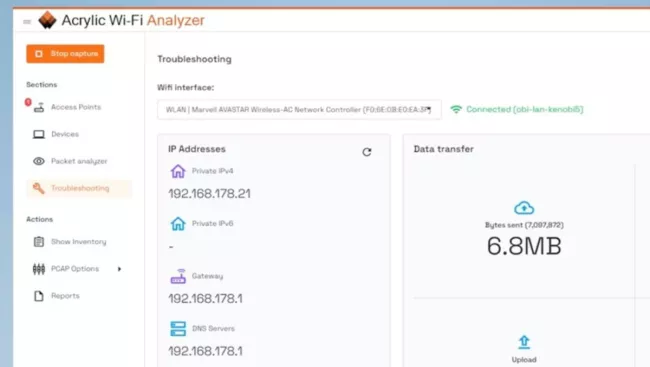Click the Gateway router icon
Viewport: 650px width, 367px height.
coord(178,276)
